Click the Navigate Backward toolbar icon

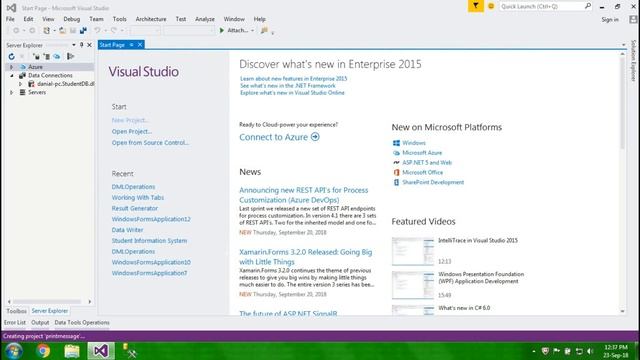16,30
